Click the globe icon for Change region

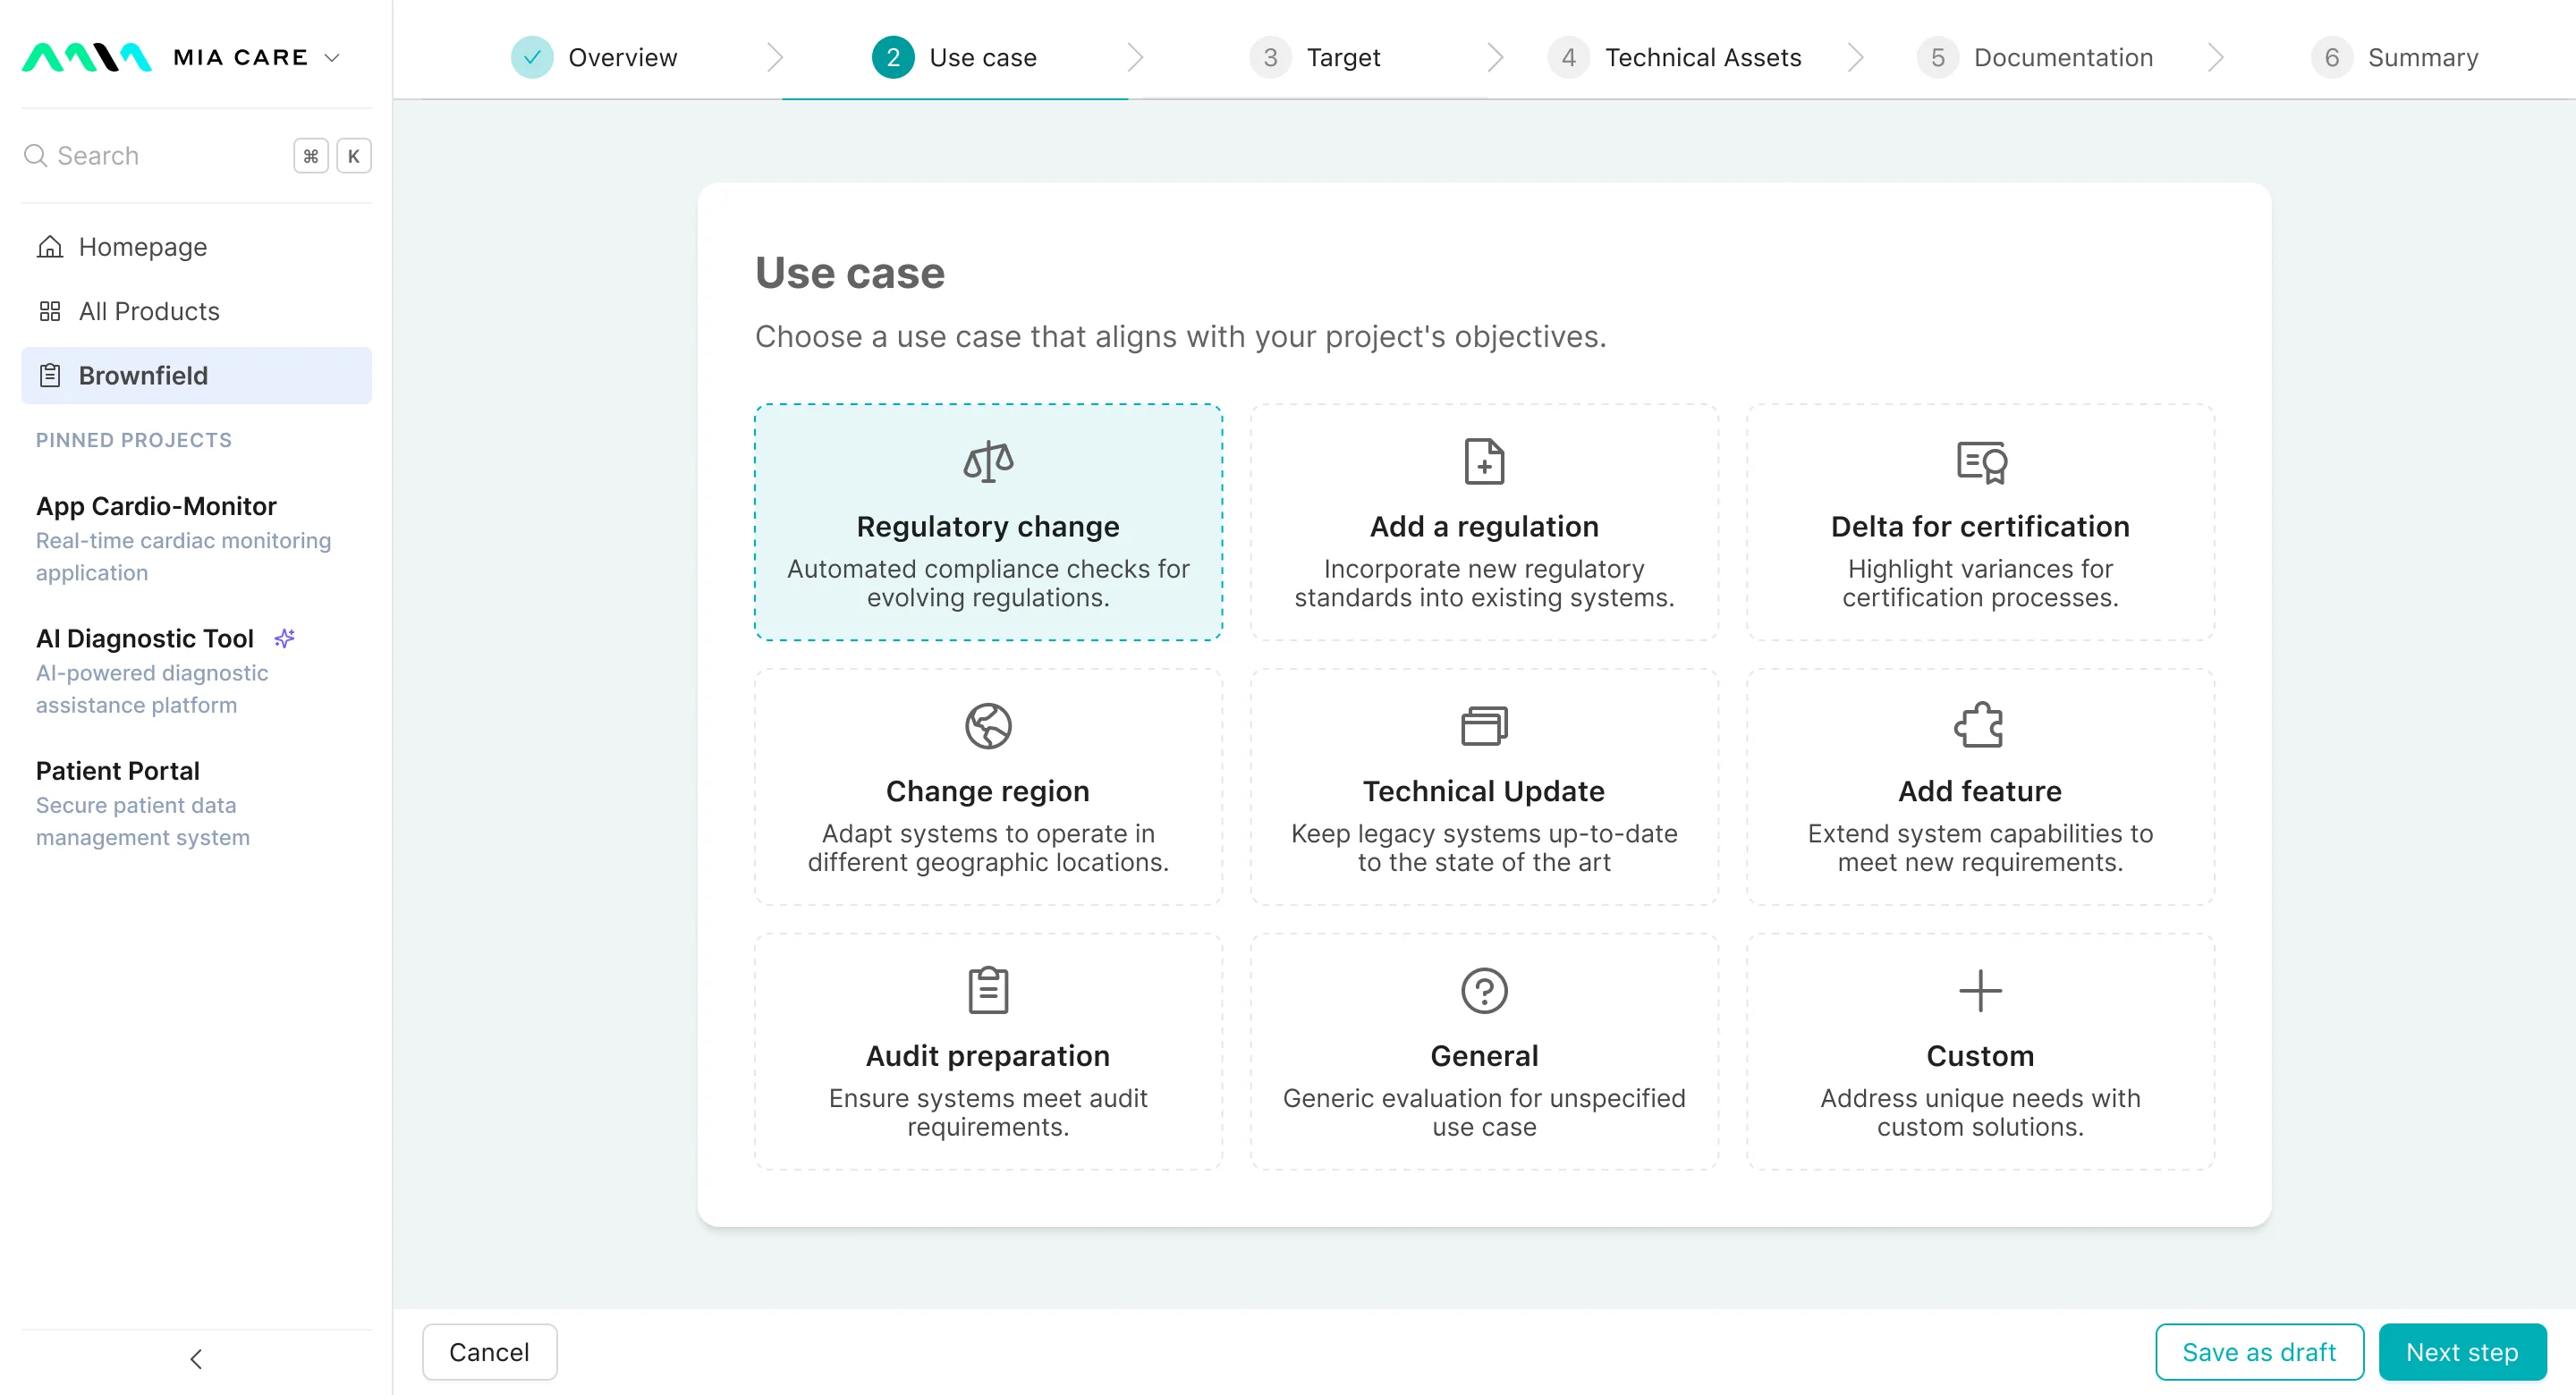point(988,726)
